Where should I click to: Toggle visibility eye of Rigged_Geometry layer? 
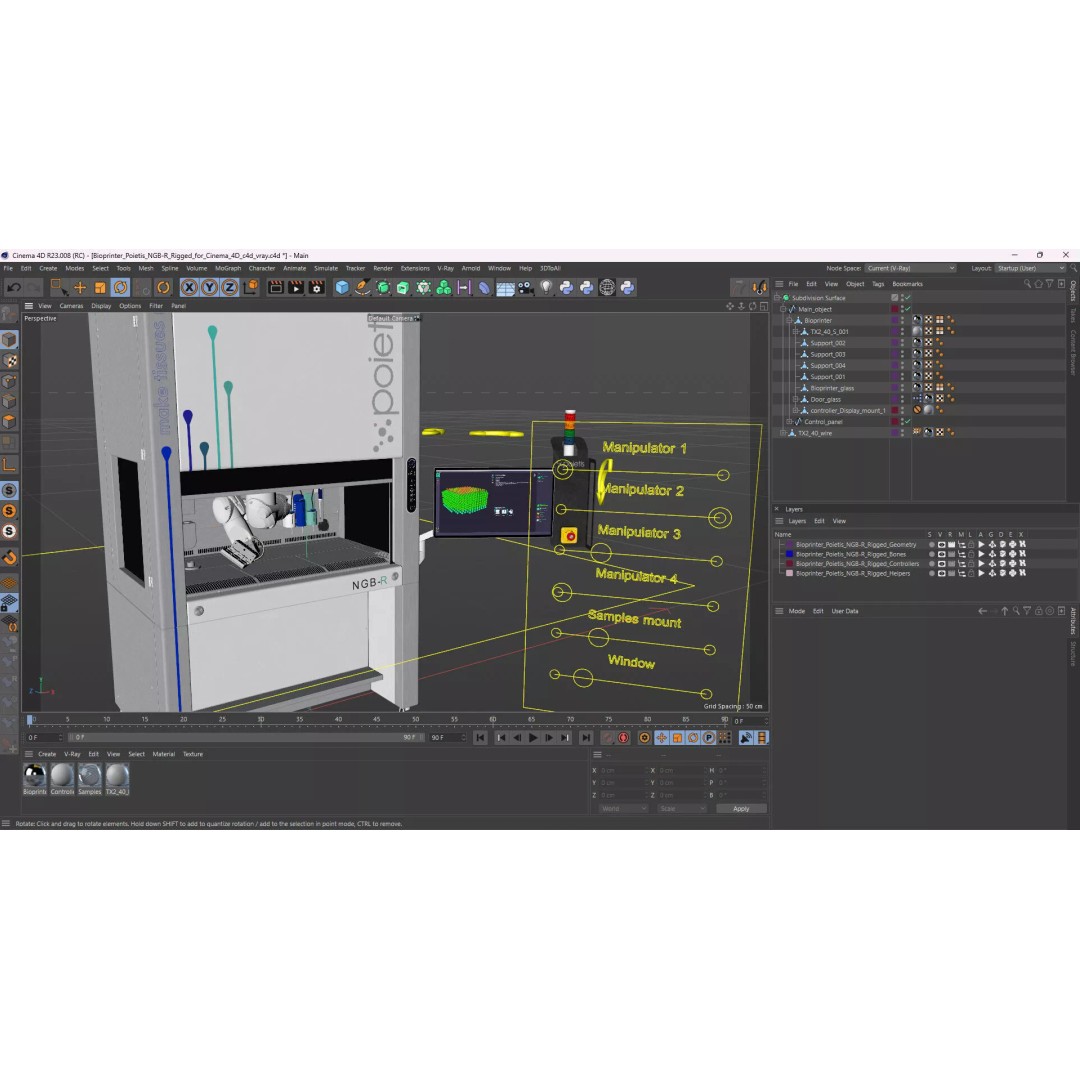pyautogui.click(x=941, y=545)
